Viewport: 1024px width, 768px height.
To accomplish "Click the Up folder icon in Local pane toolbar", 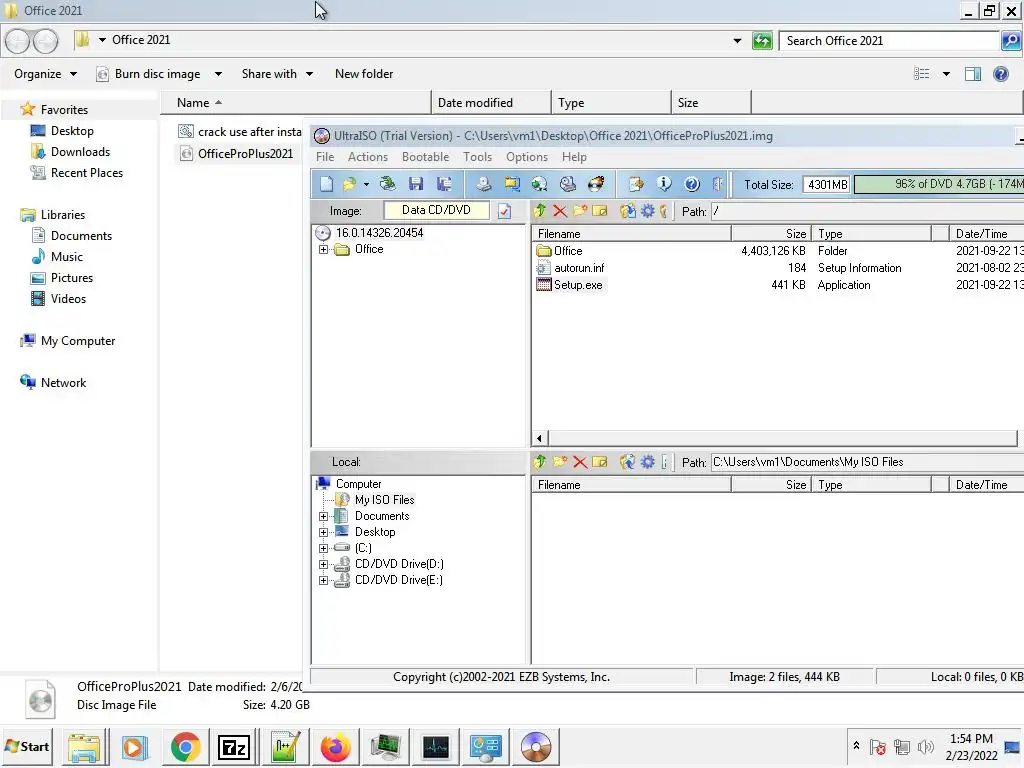I will pyautogui.click(x=539, y=462).
